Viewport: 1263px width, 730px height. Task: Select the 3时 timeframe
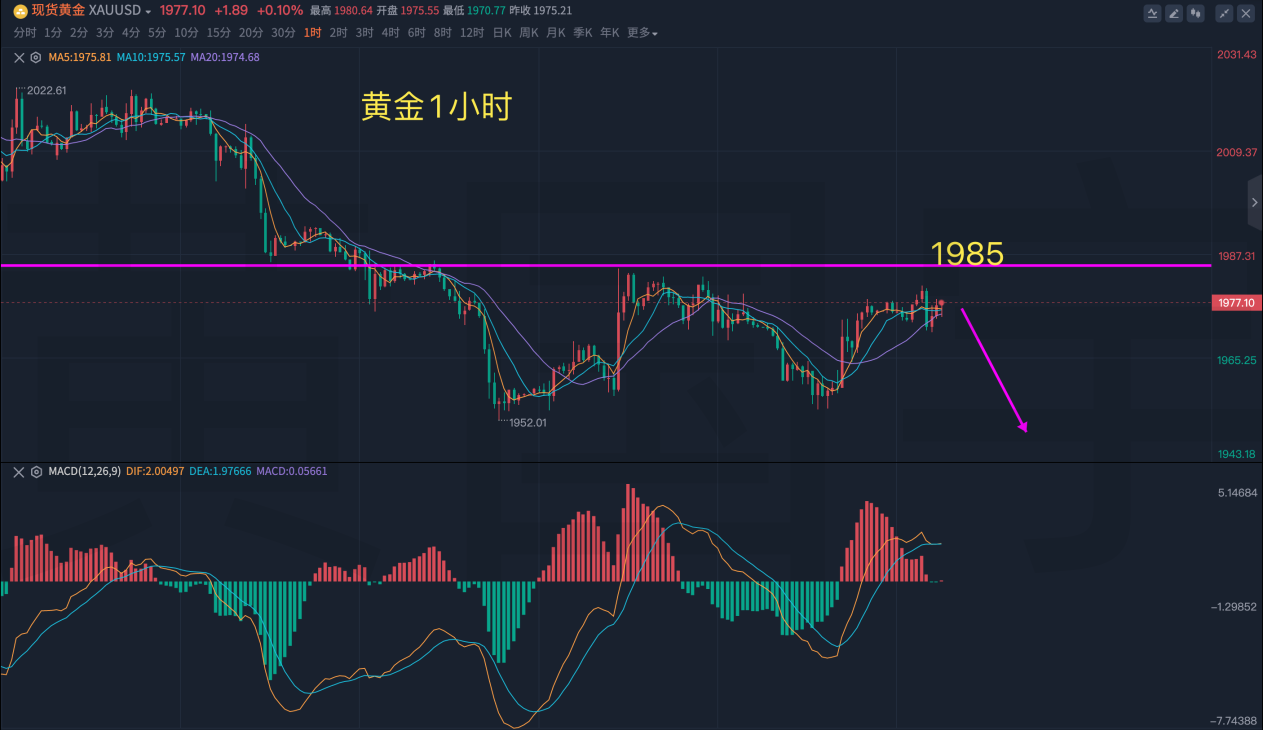(x=365, y=33)
